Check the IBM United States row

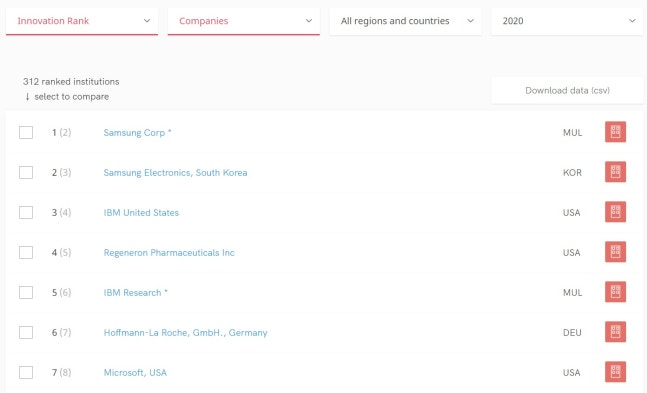point(26,213)
